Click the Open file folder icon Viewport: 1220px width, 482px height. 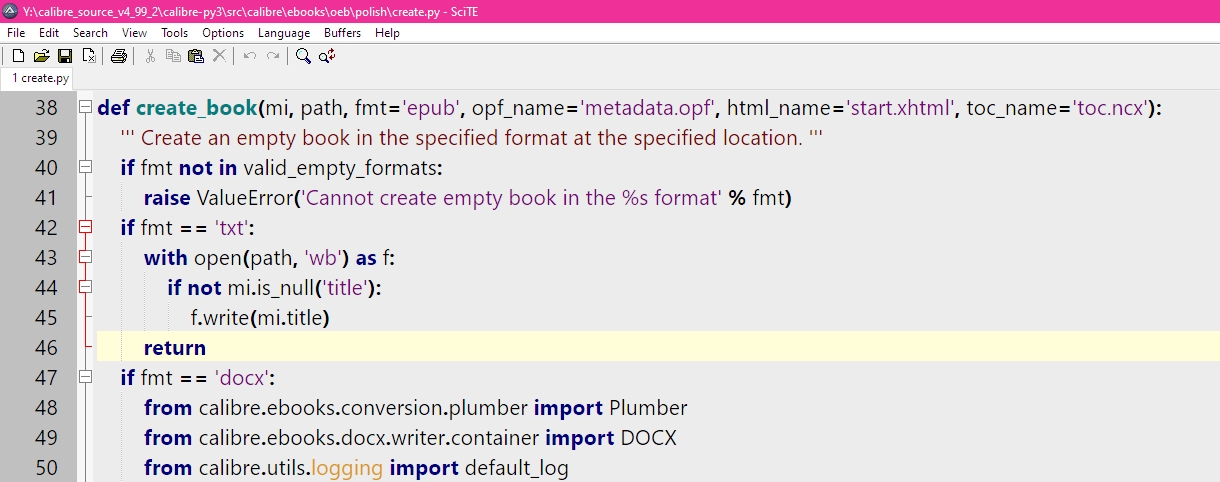[x=41, y=56]
